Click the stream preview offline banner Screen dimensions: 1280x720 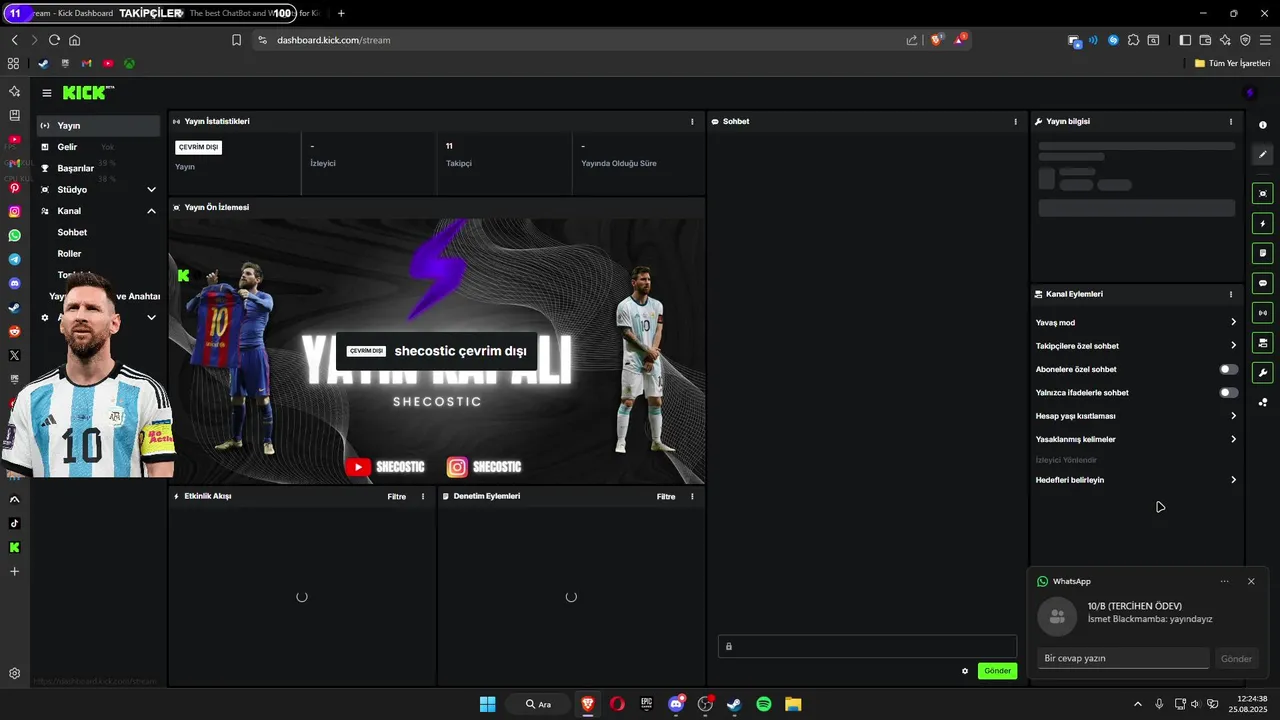436,351
